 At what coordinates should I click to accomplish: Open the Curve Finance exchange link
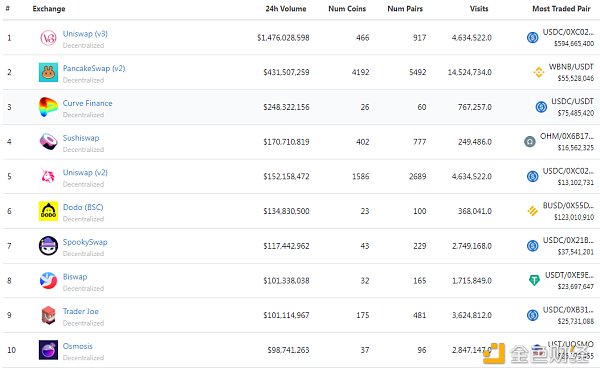click(88, 103)
